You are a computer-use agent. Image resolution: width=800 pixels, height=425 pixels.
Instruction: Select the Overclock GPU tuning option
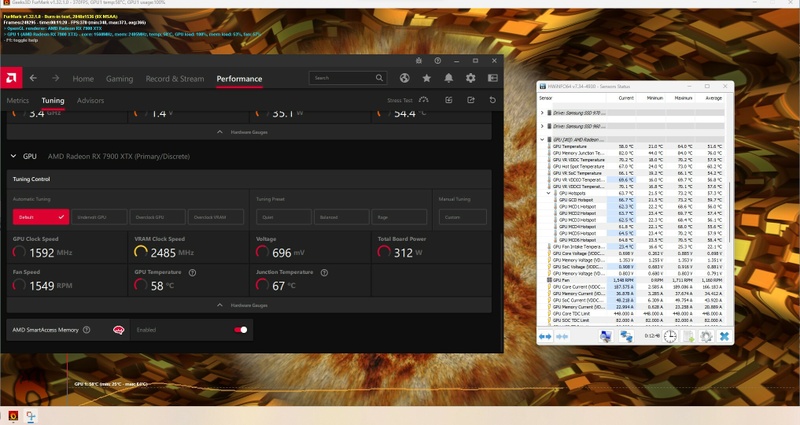click(x=157, y=217)
